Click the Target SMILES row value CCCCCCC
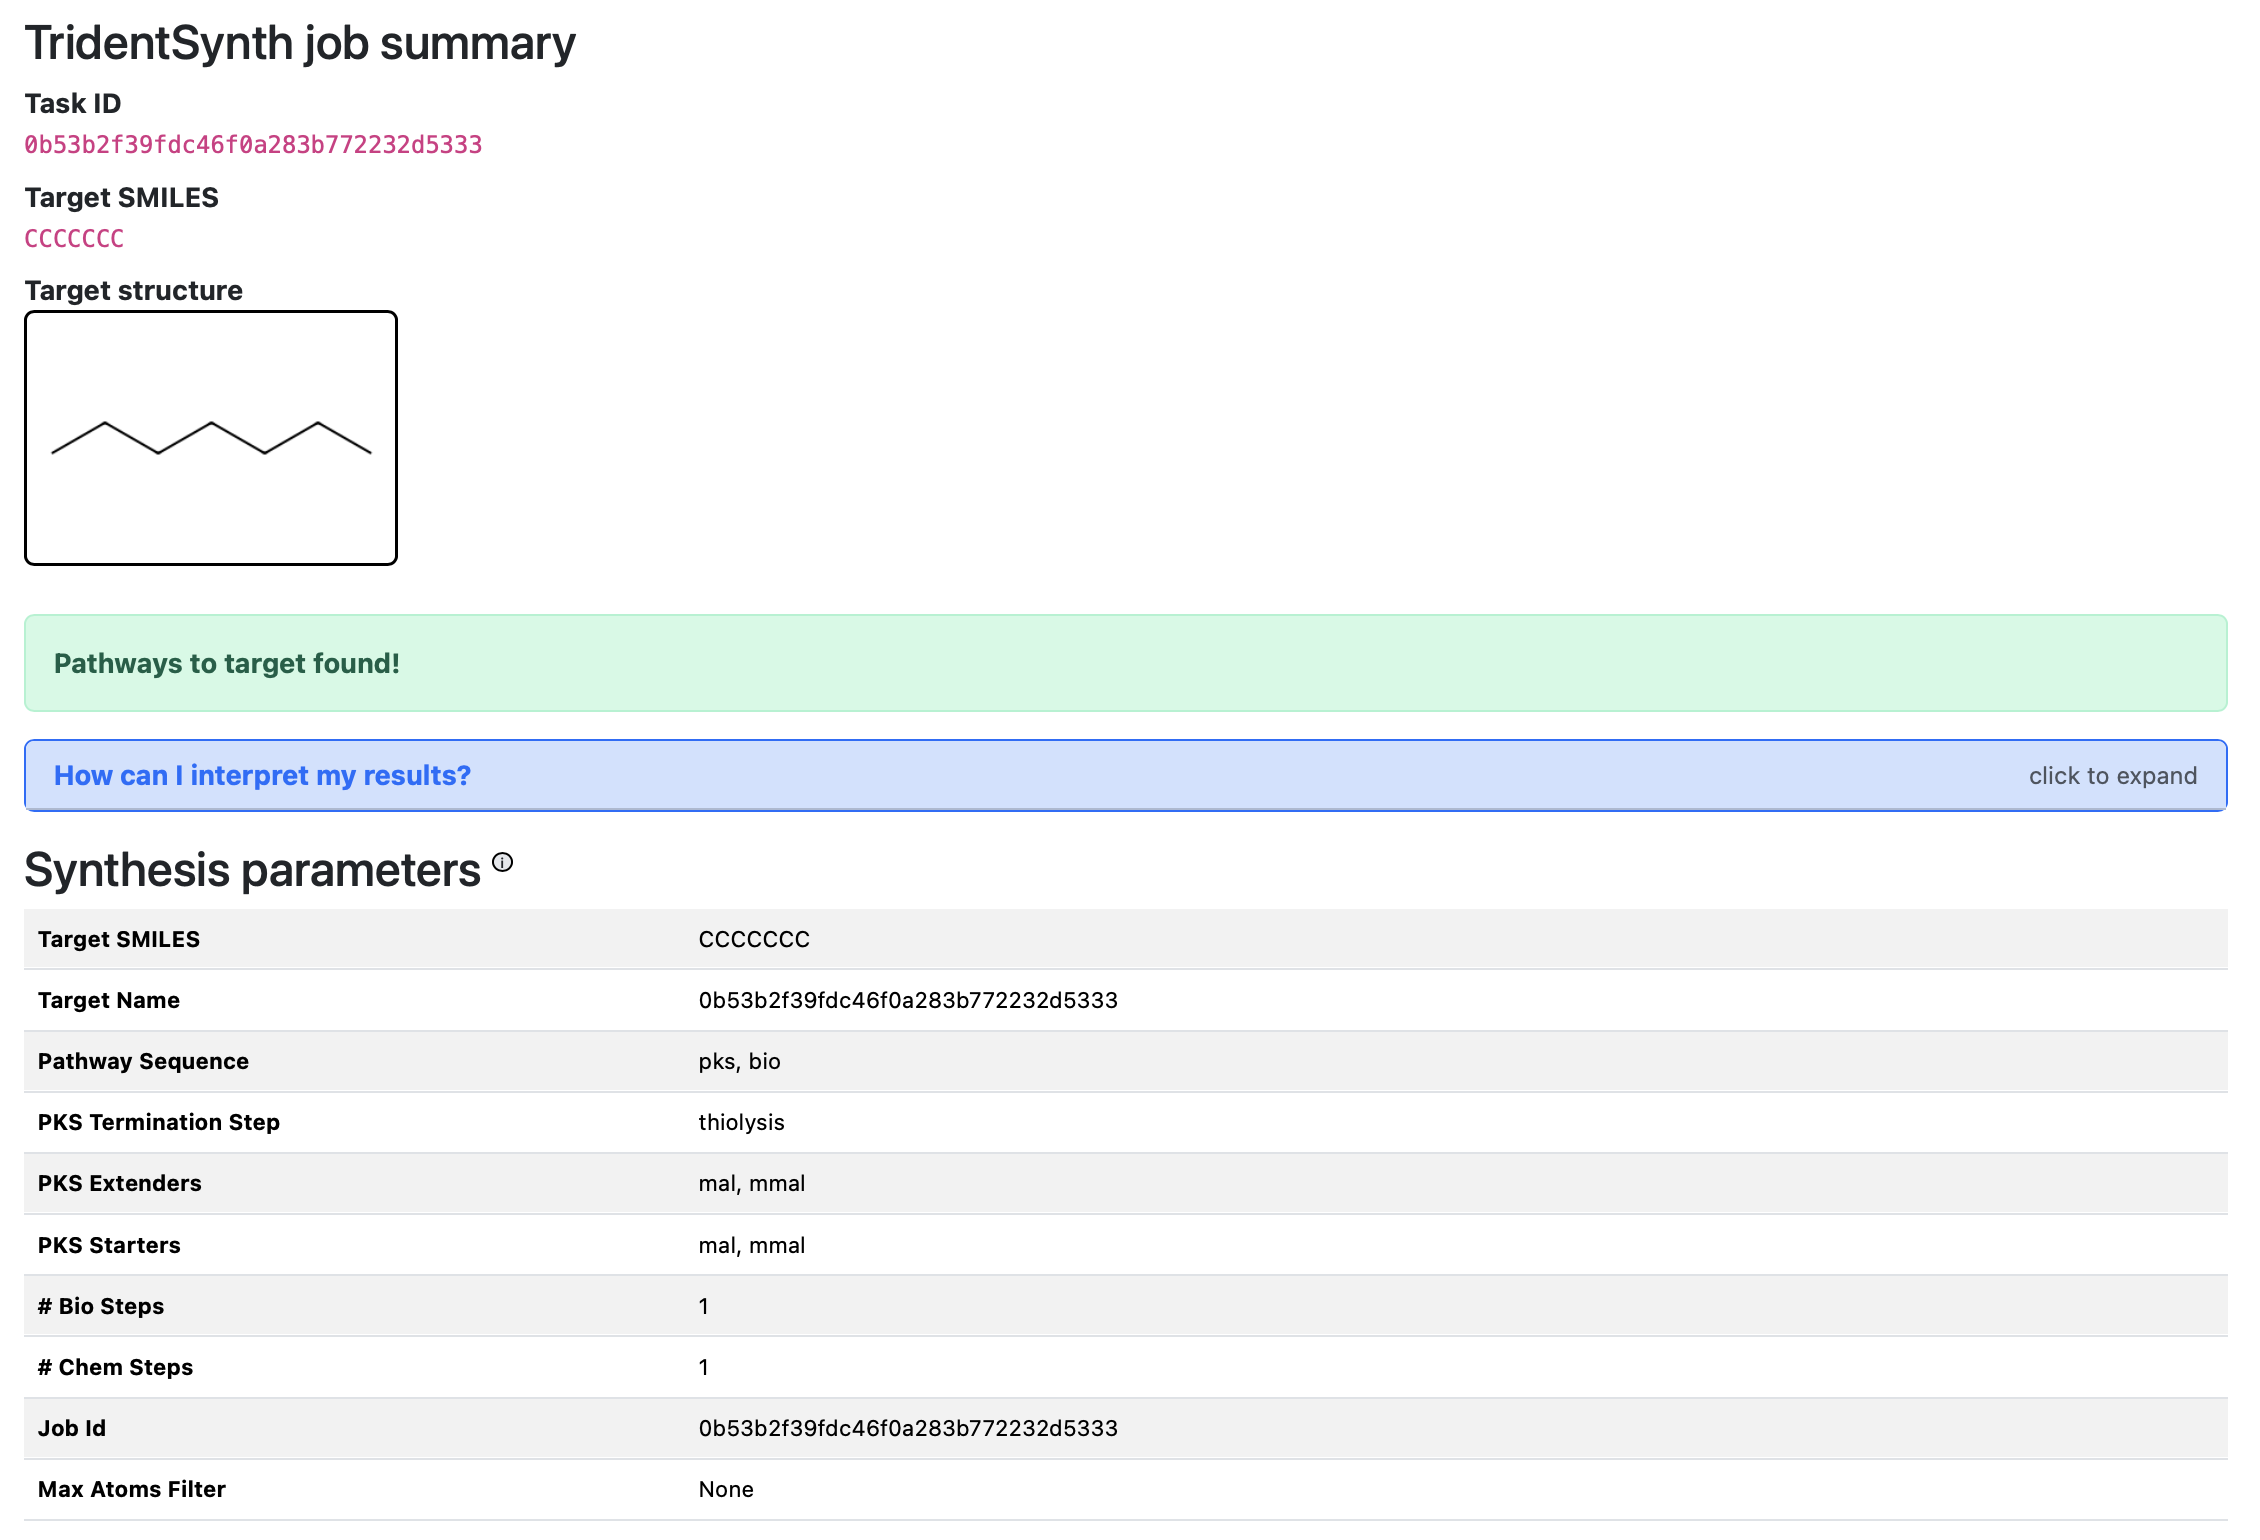The width and height of the screenshot is (2260, 1540). [754, 939]
